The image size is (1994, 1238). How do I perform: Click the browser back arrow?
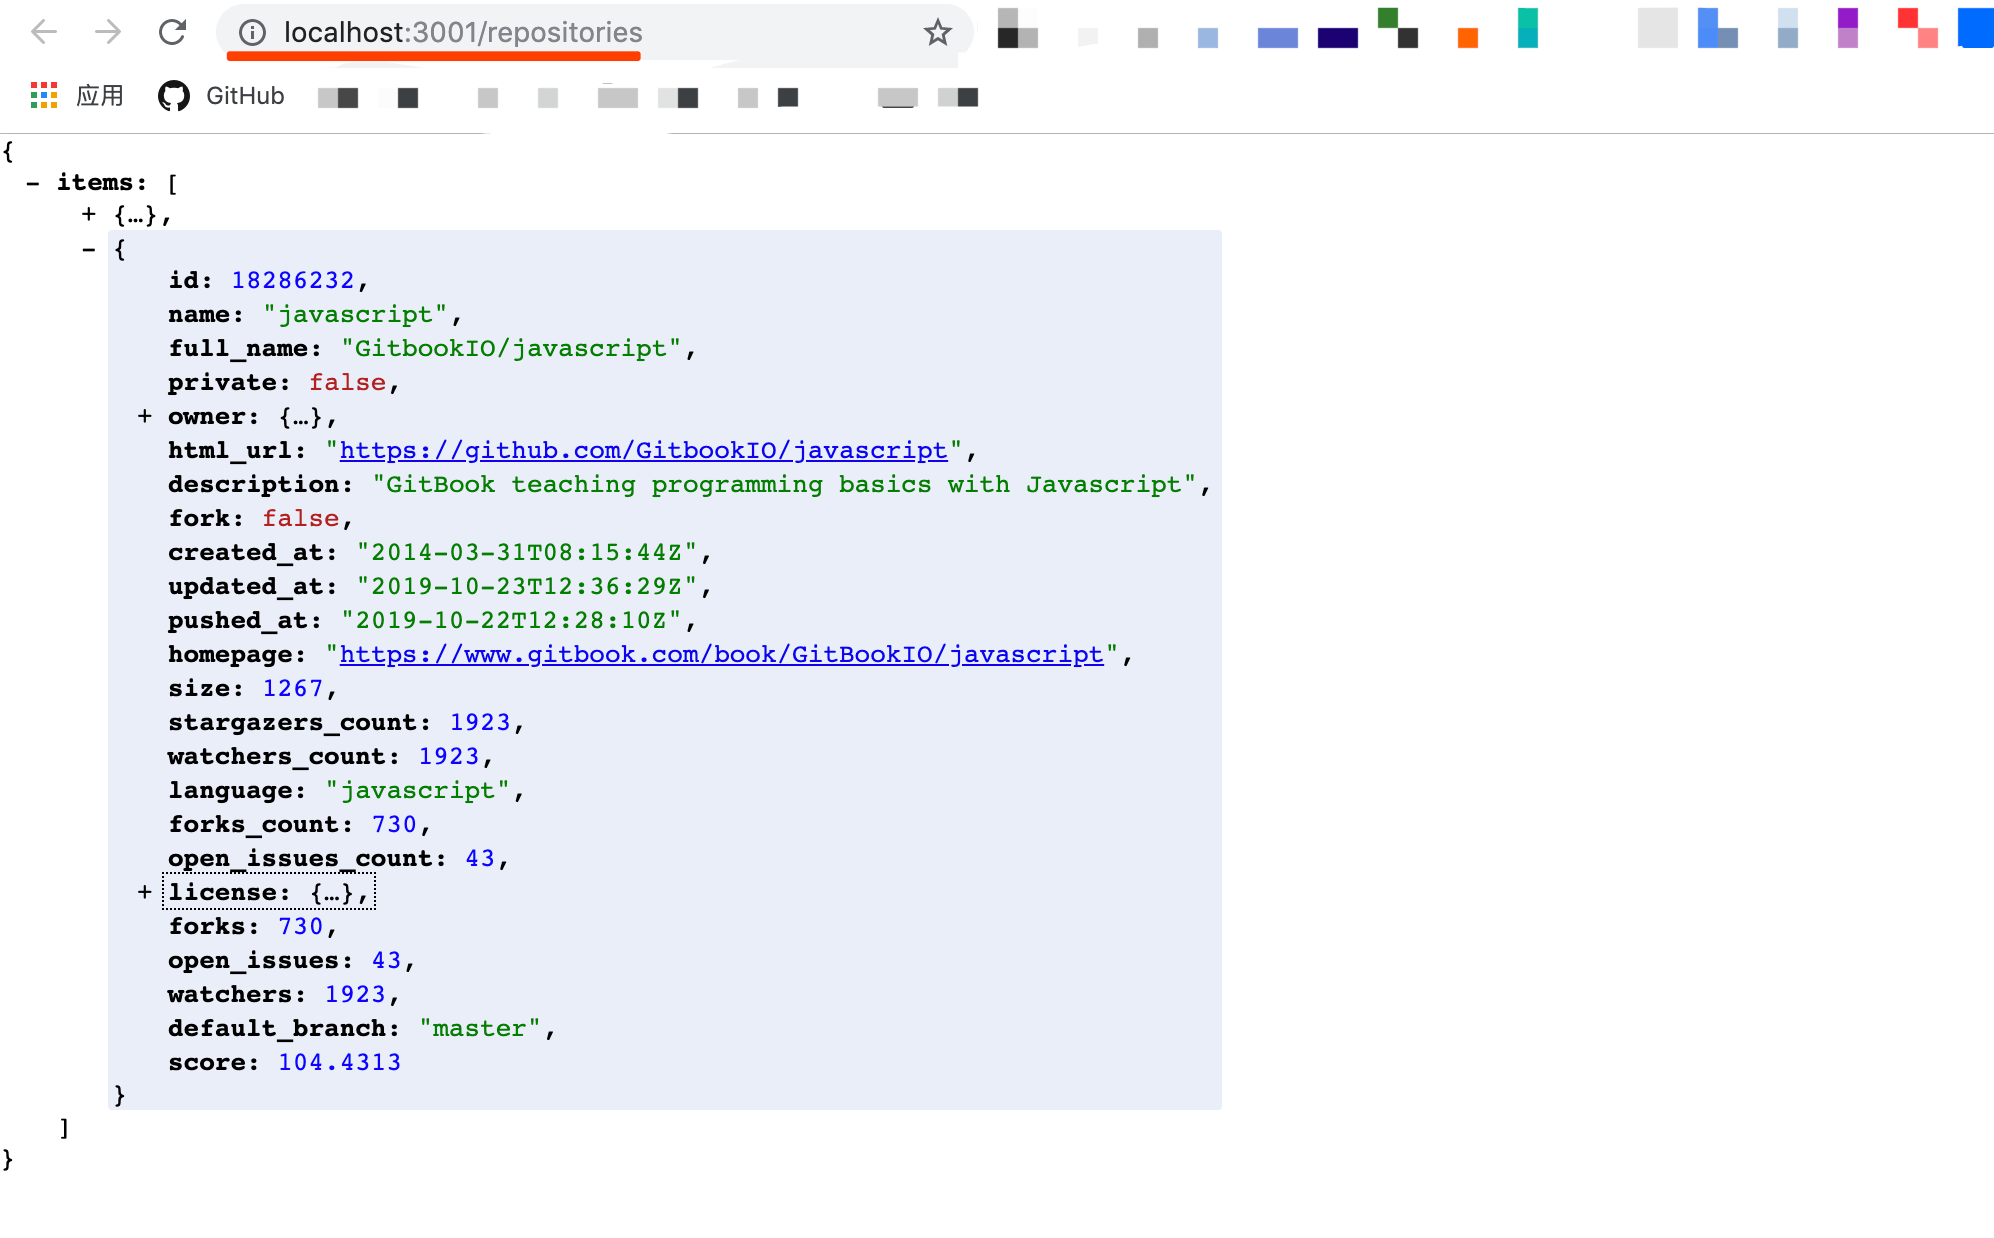(44, 32)
